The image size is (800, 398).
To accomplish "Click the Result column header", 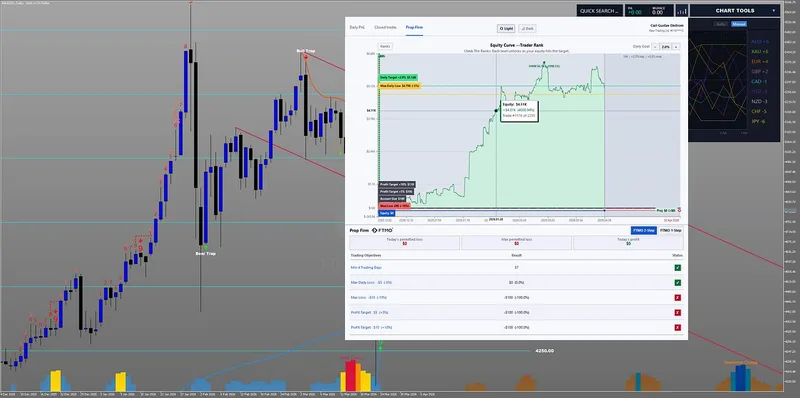I will pos(516,255).
